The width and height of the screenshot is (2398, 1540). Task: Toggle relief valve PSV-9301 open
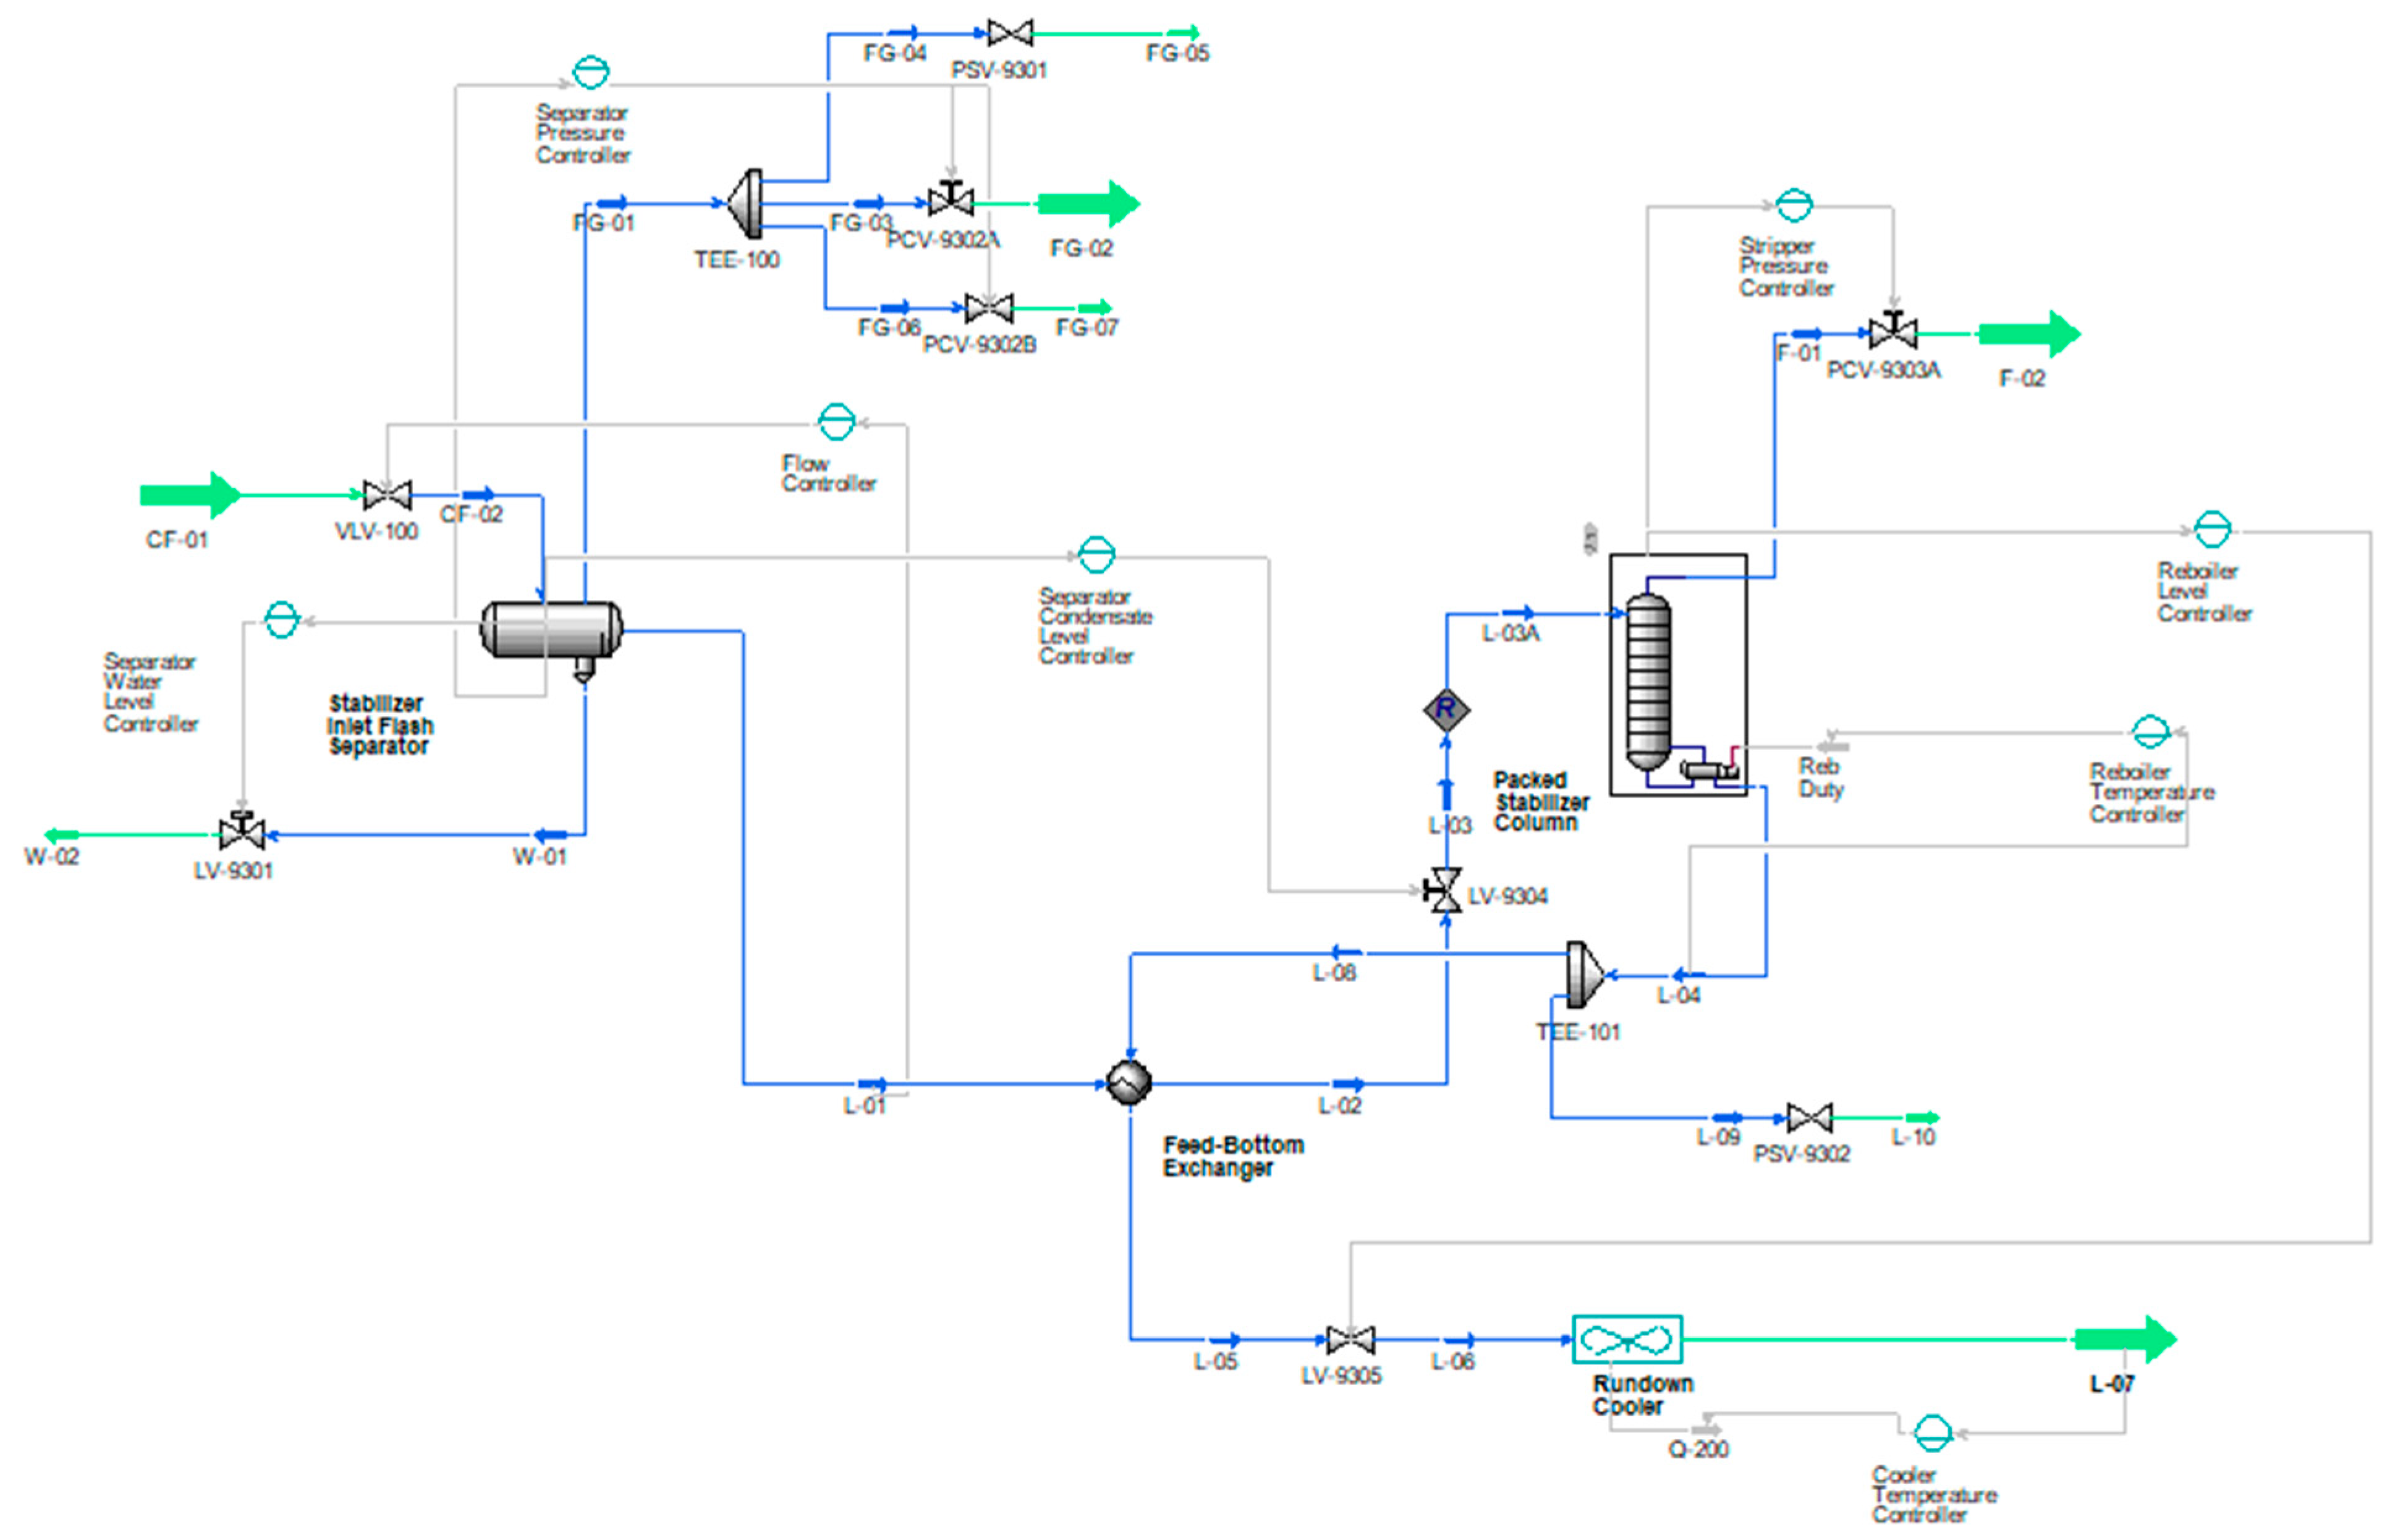1010,32
